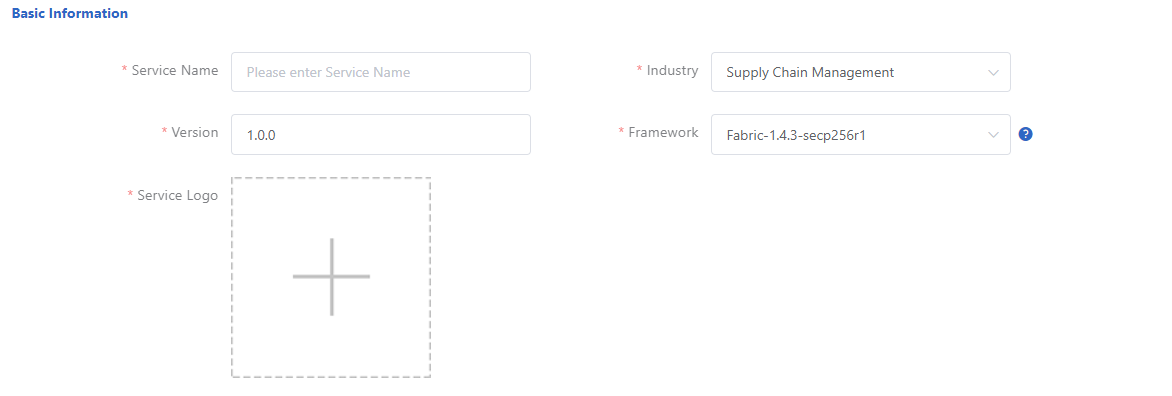Image resolution: width=1172 pixels, height=396 pixels.
Task: Click the red asterisk before Service Logo
Action: [130, 195]
